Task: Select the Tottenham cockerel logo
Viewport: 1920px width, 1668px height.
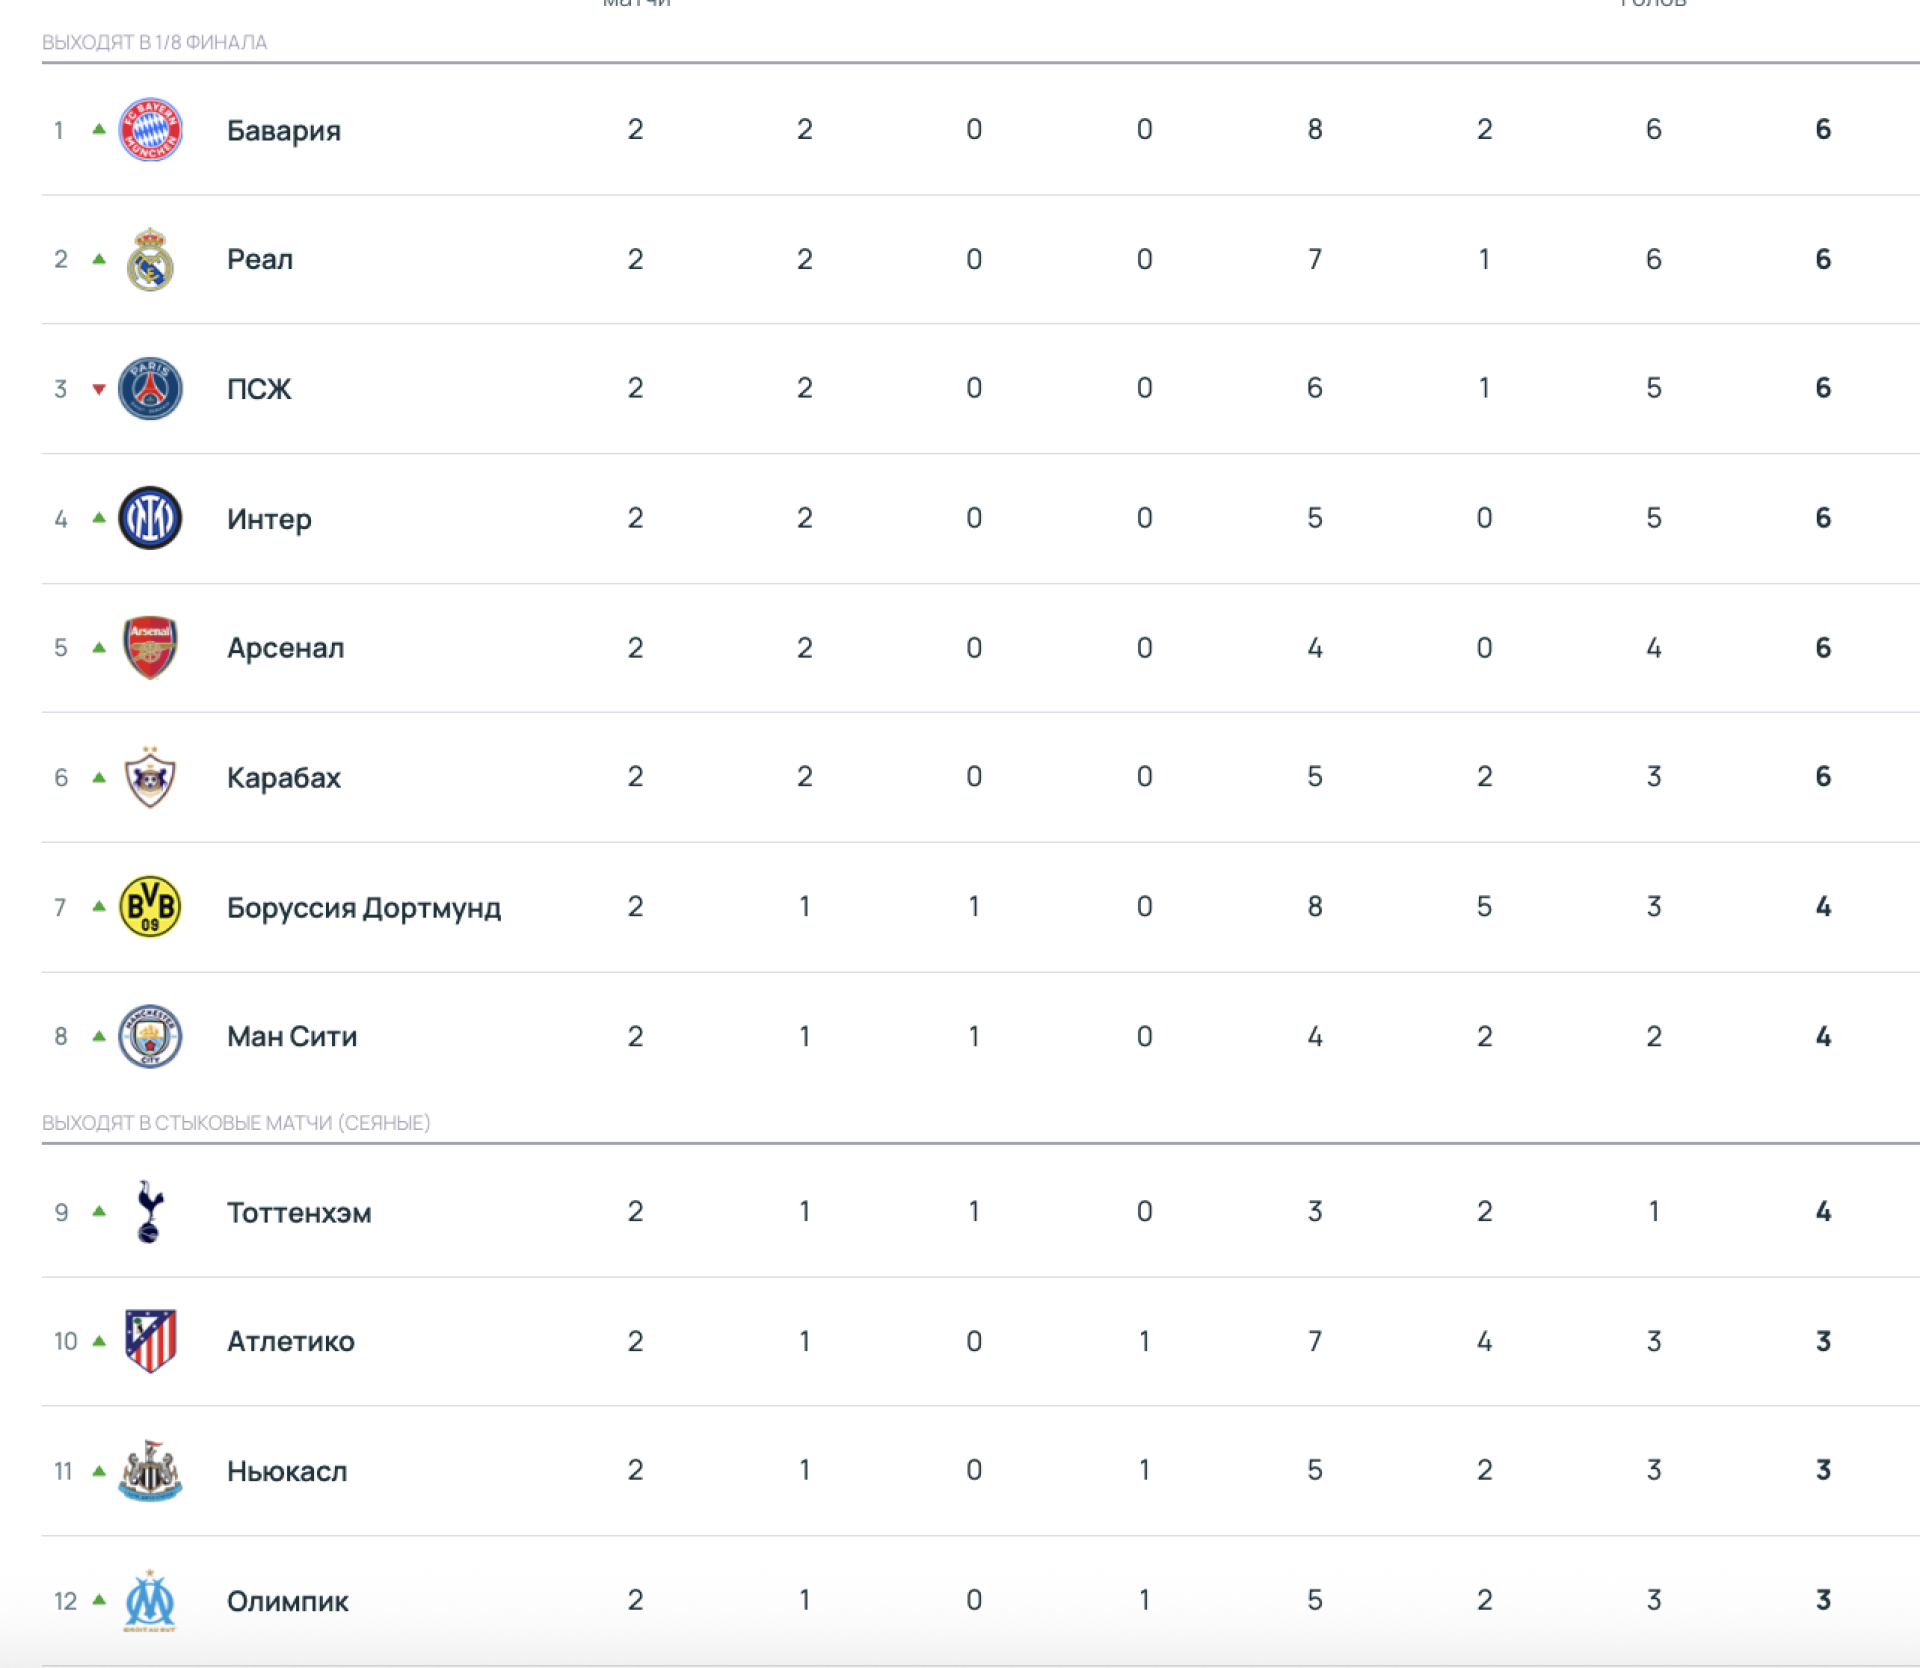Action: pos(150,1212)
